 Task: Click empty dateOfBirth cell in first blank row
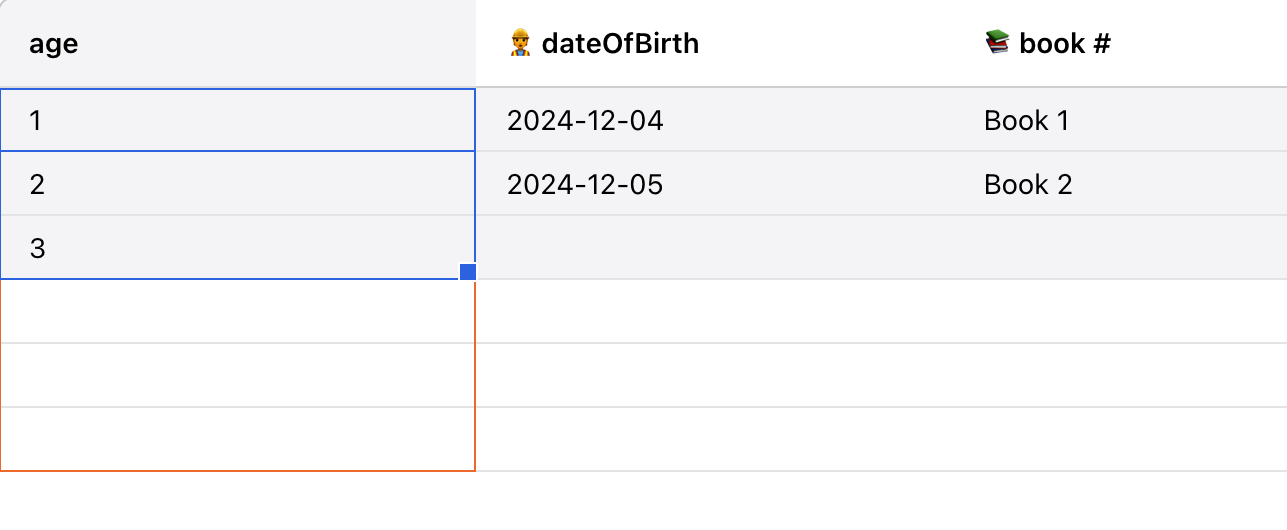(x=714, y=312)
